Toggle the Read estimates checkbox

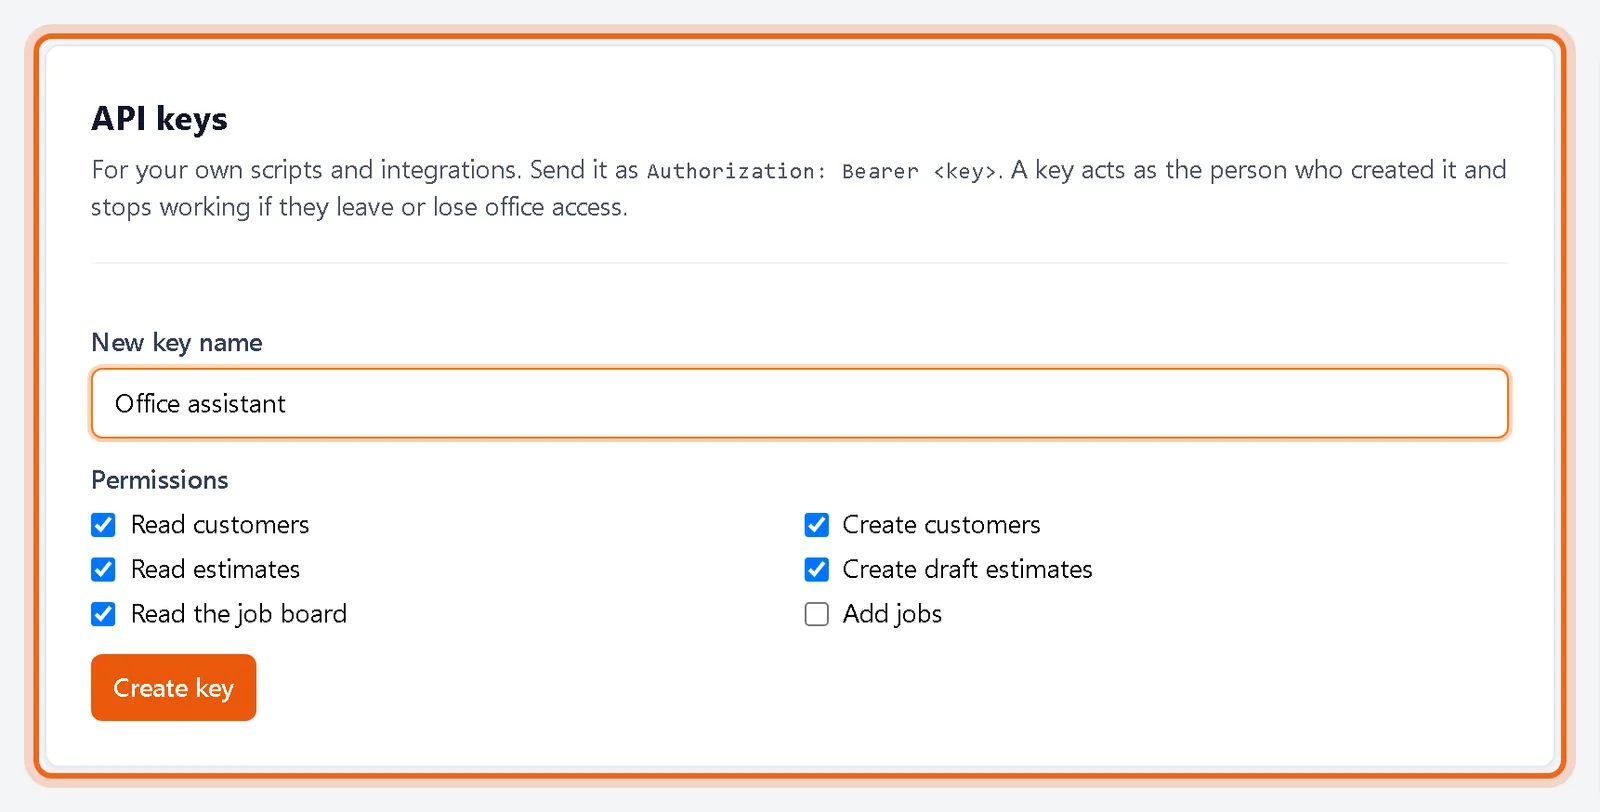pyautogui.click(x=103, y=569)
